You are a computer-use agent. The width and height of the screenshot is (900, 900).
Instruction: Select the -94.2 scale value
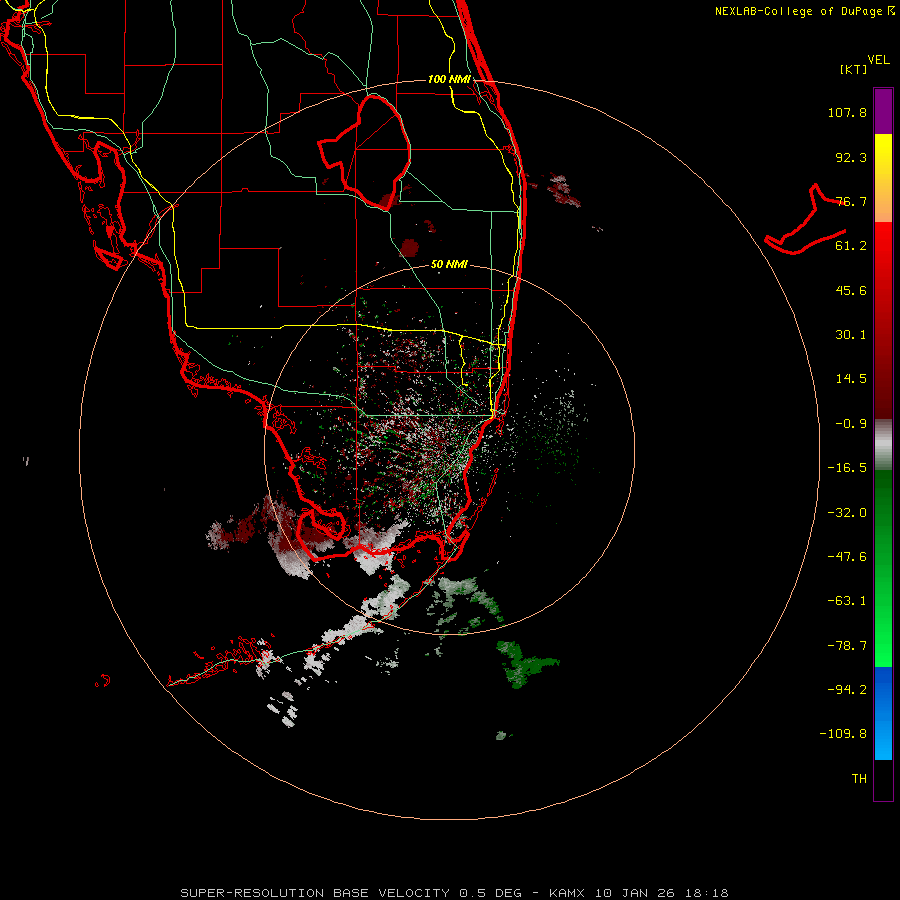(847, 689)
